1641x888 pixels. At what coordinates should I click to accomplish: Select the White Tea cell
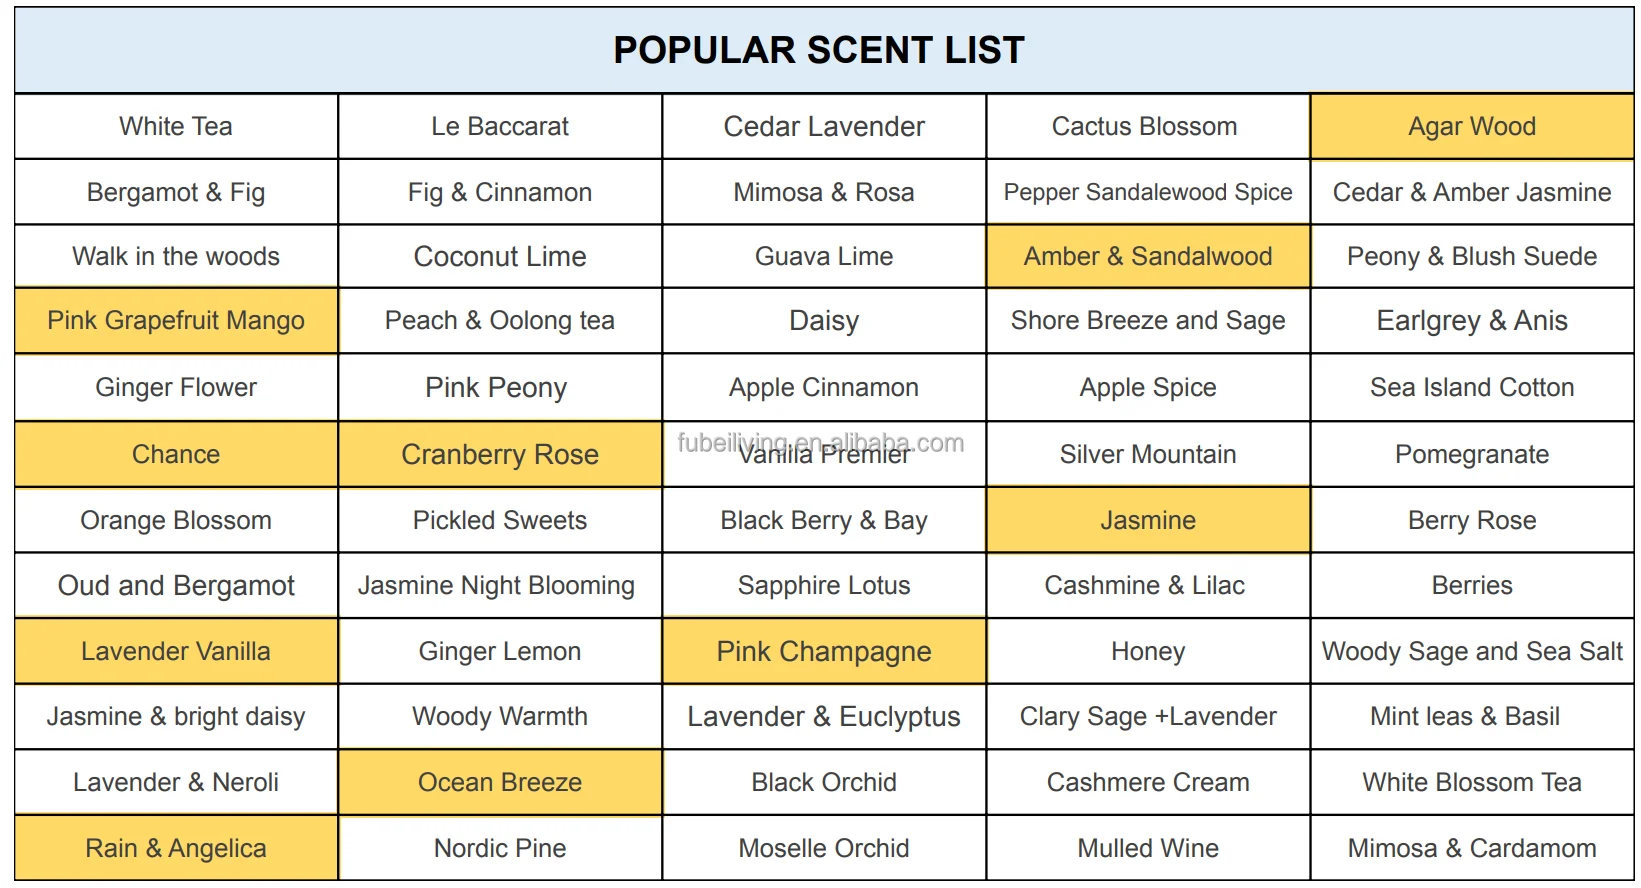point(176,126)
